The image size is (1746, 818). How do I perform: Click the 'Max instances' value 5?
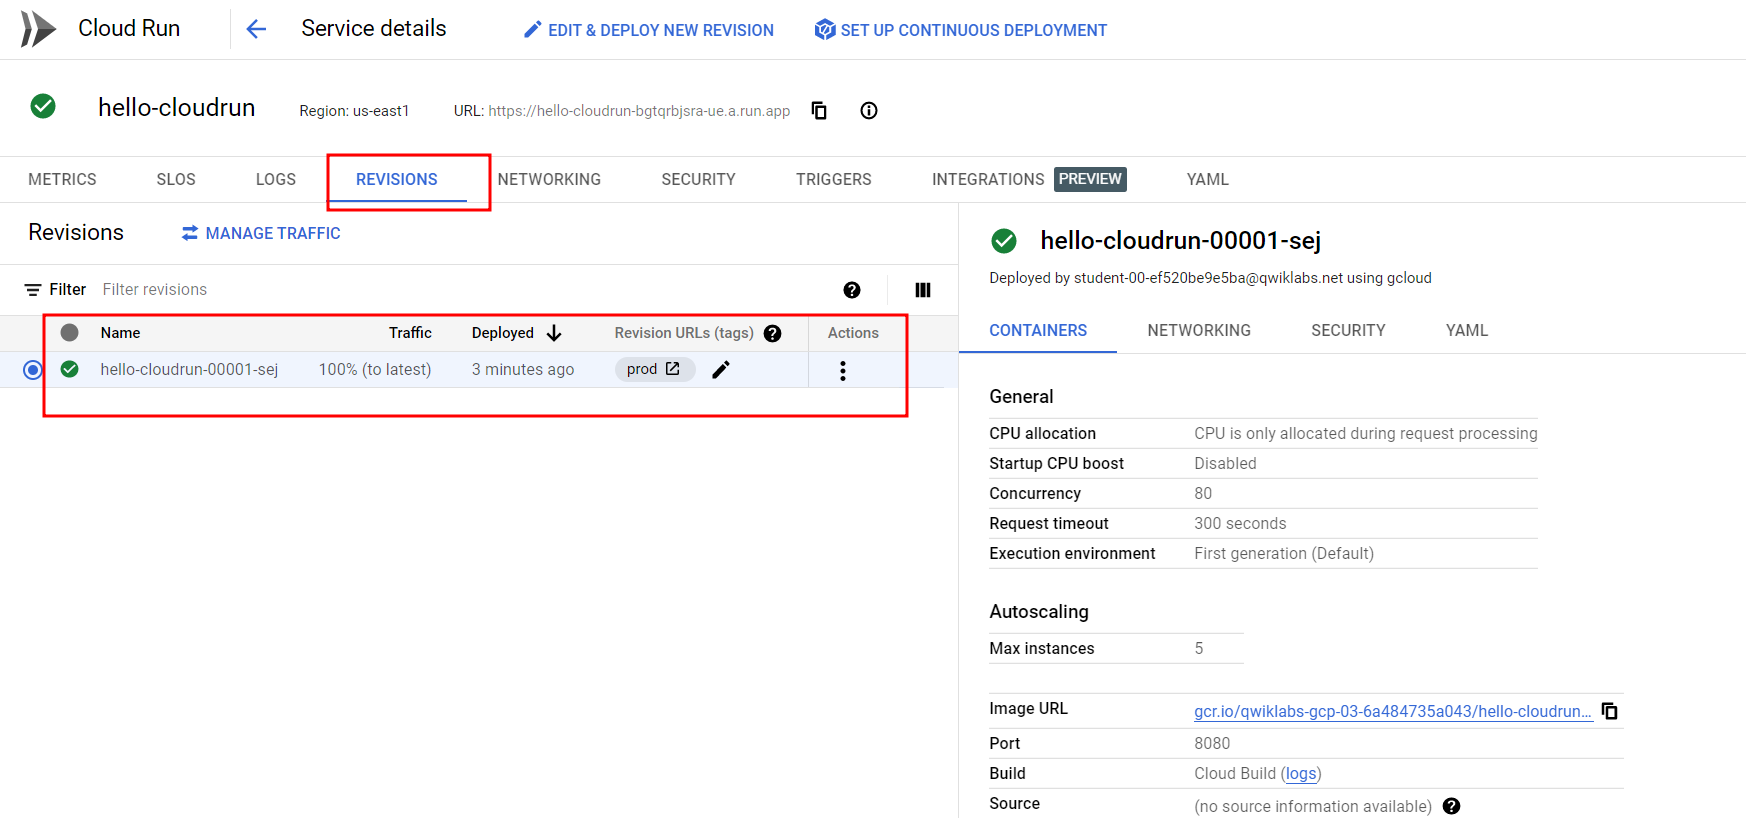coord(1199,648)
